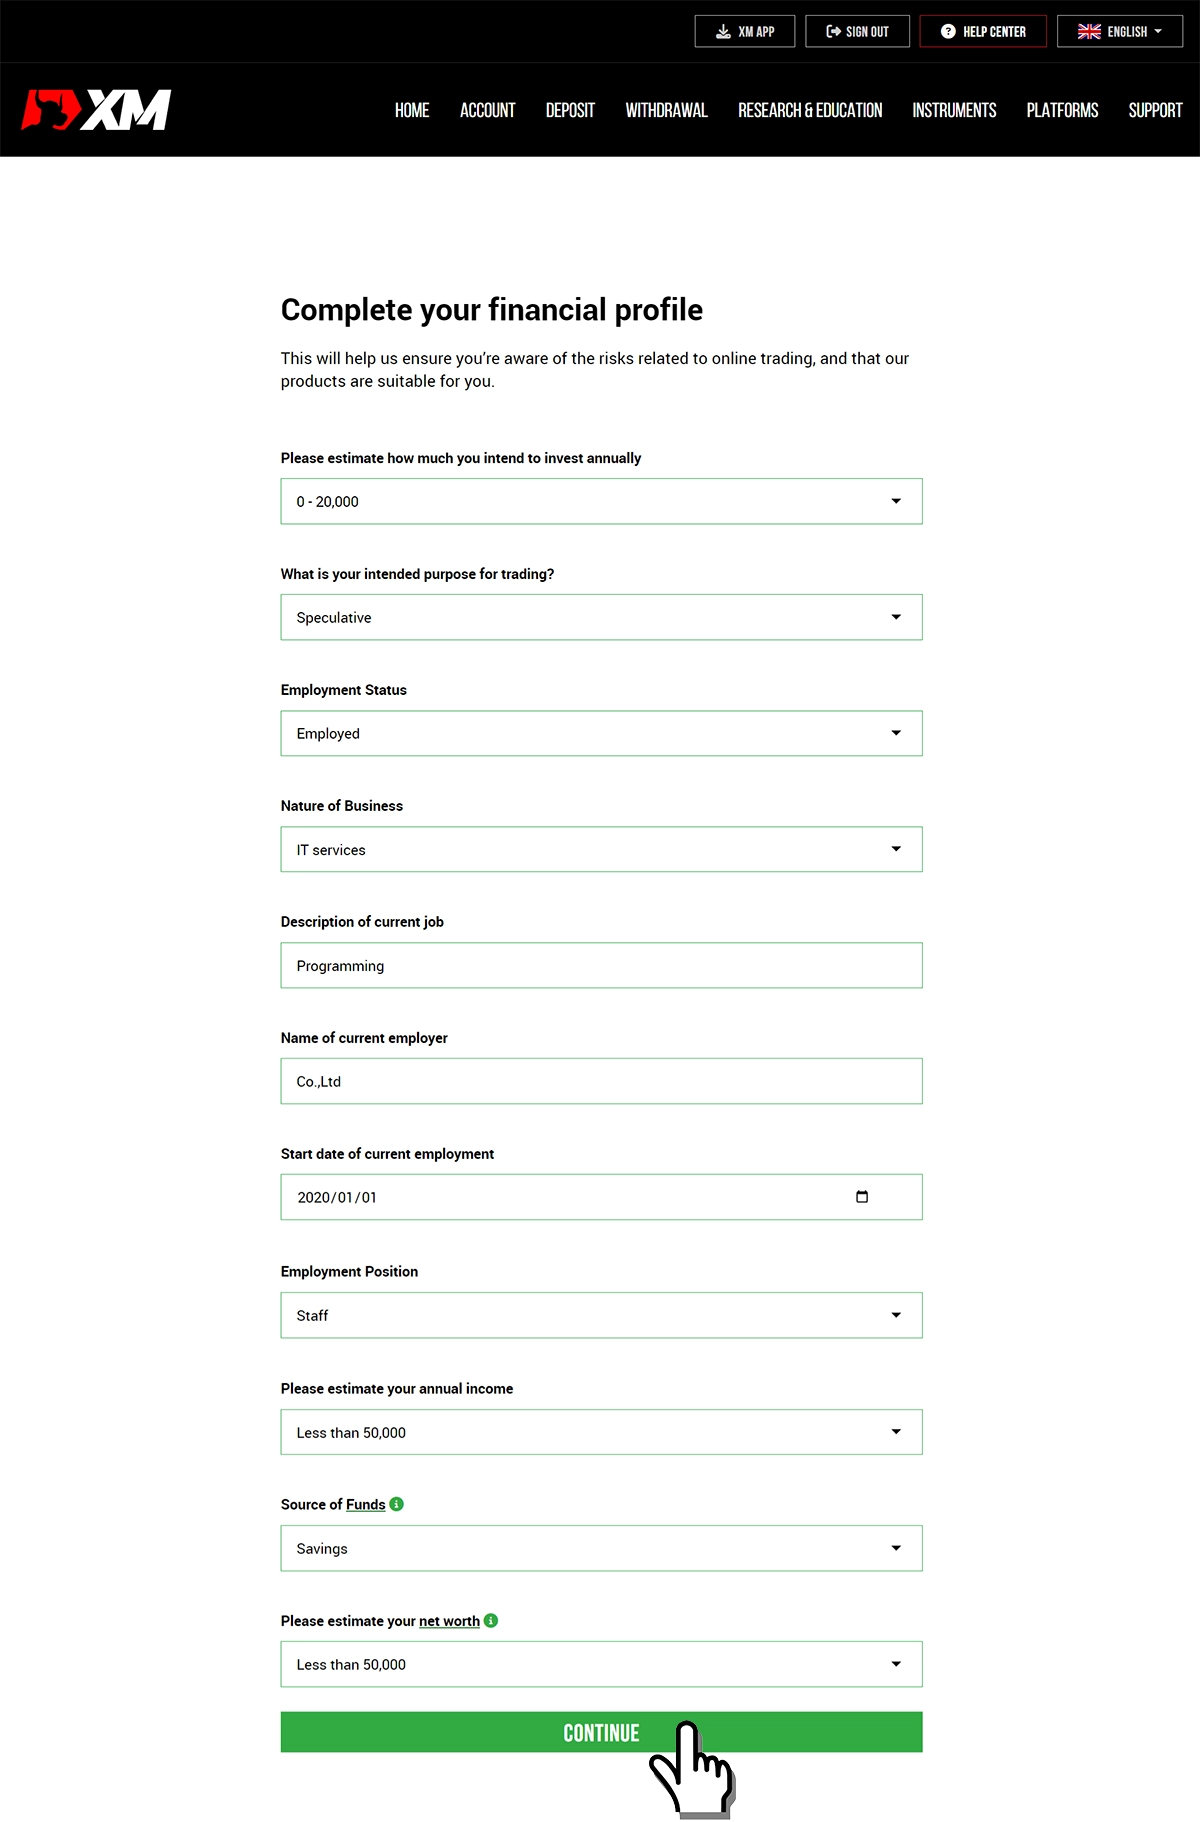
Task: Click the Source of Funds info icon
Action: (397, 1504)
